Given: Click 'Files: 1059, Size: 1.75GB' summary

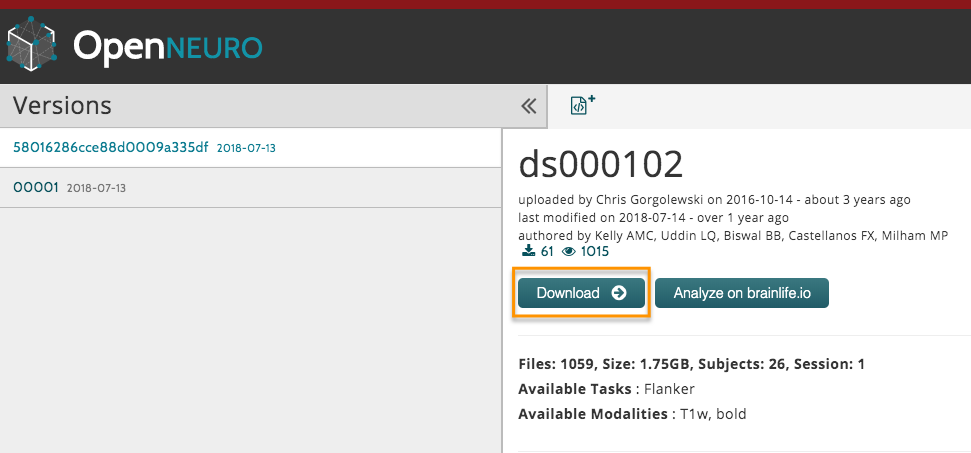Looking at the screenshot, I should tap(691, 364).
